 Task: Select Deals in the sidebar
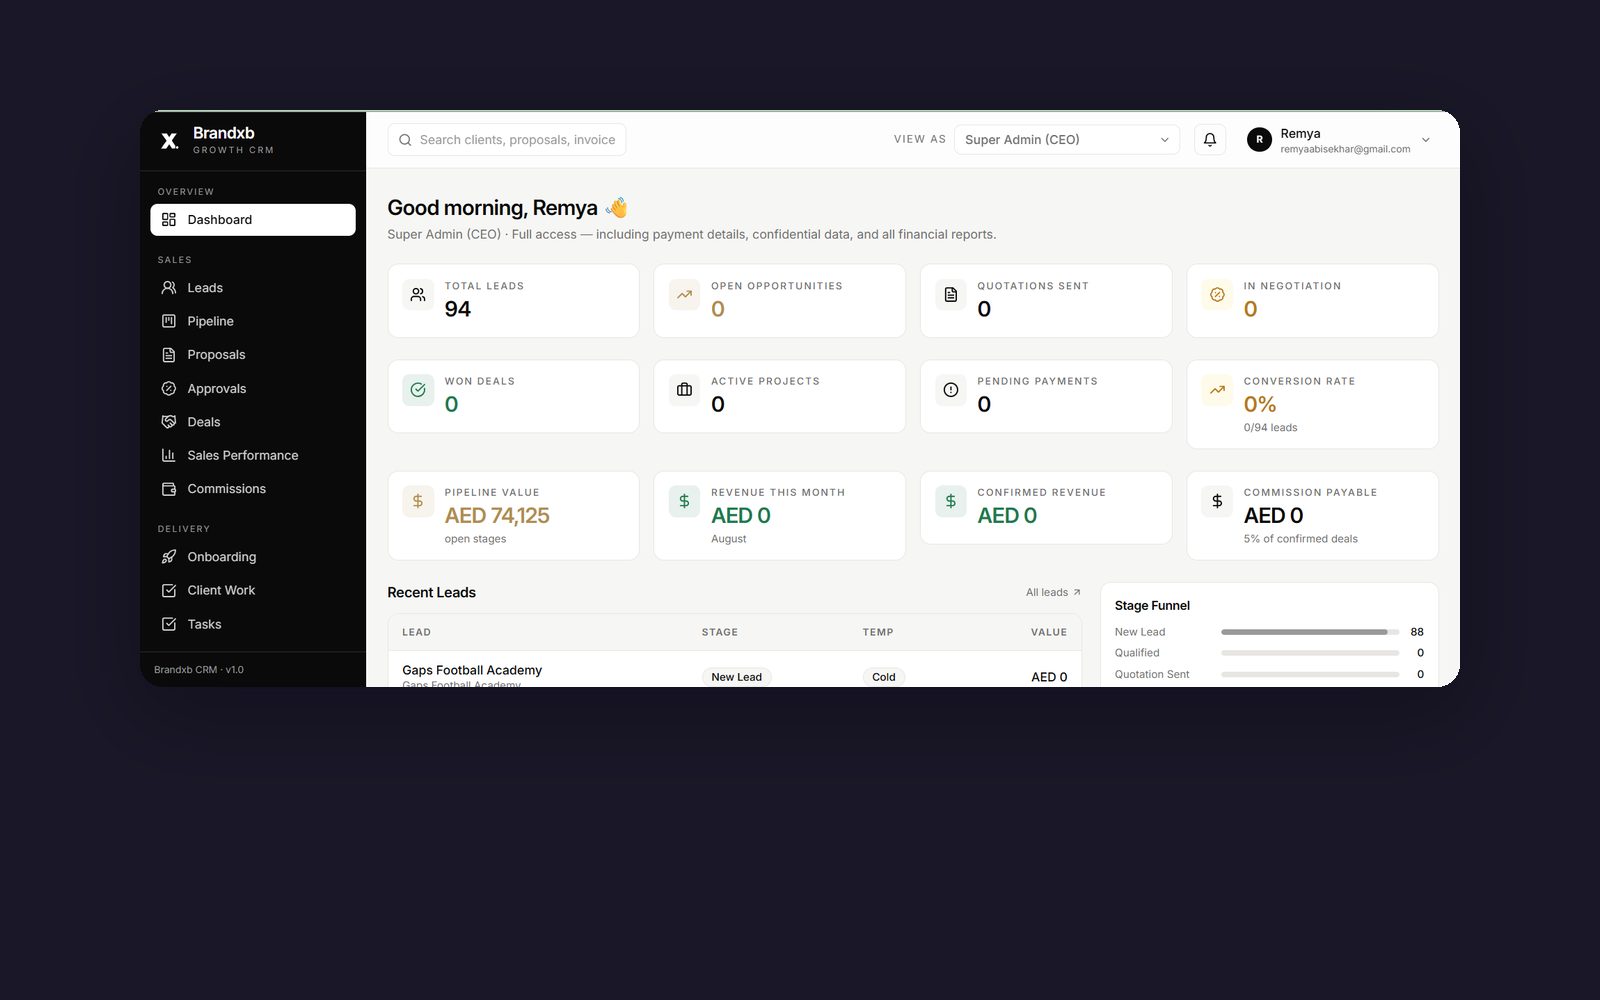click(x=253, y=422)
